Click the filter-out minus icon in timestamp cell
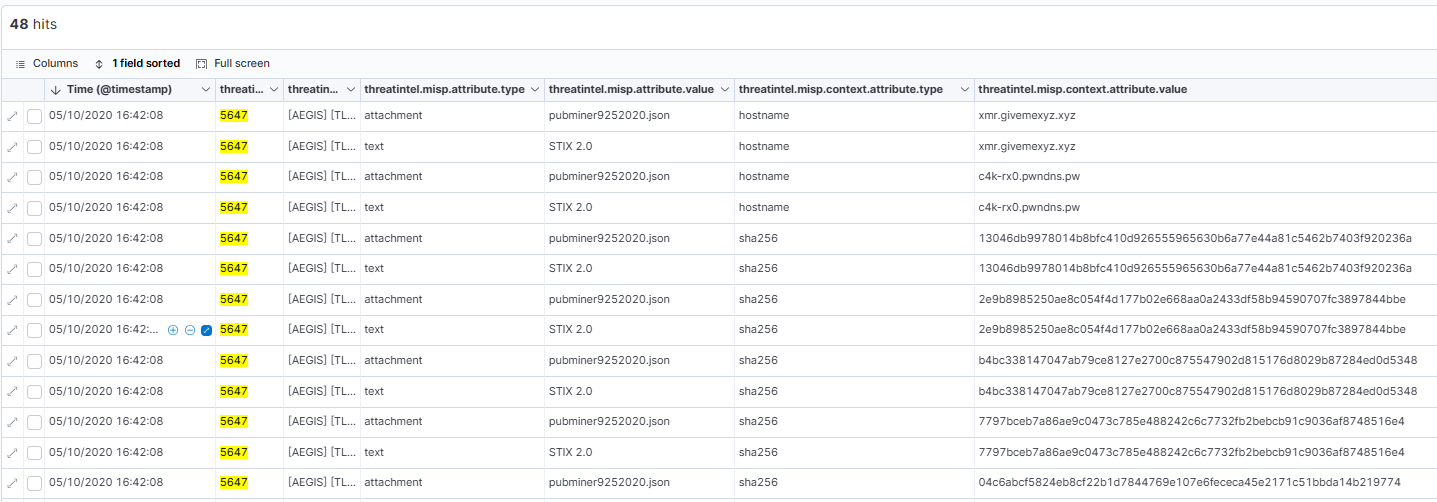The height and width of the screenshot is (502, 1437). pyautogui.click(x=190, y=330)
